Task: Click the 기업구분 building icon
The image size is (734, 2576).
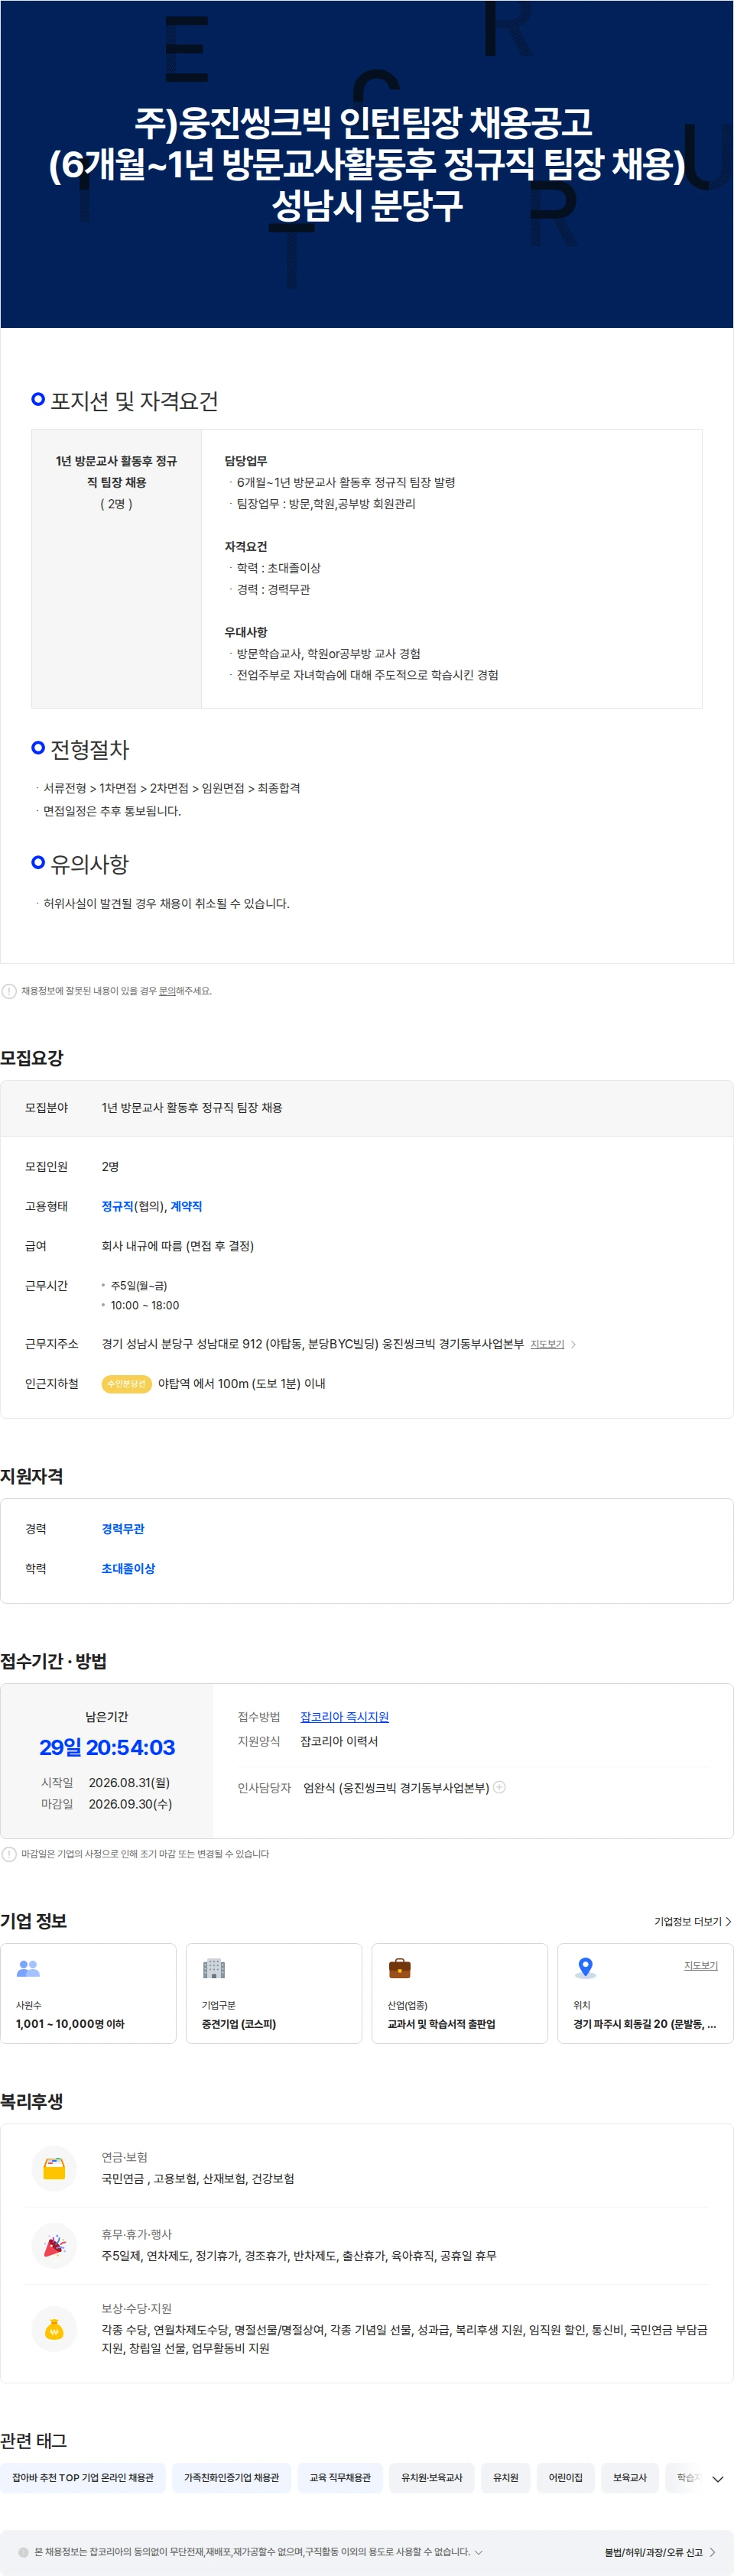Action: pyautogui.click(x=214, y=1968)
